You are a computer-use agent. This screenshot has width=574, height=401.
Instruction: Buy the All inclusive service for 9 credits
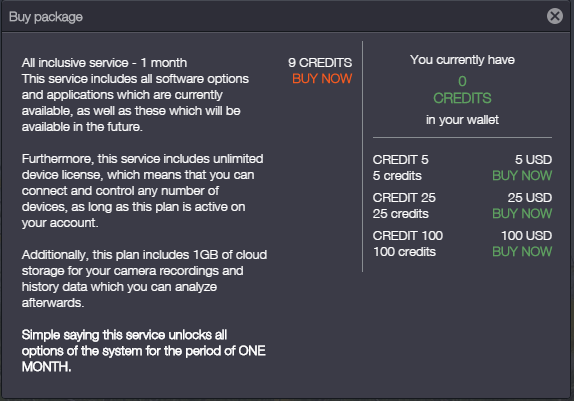pyautogui.click(x=322, y=79)
